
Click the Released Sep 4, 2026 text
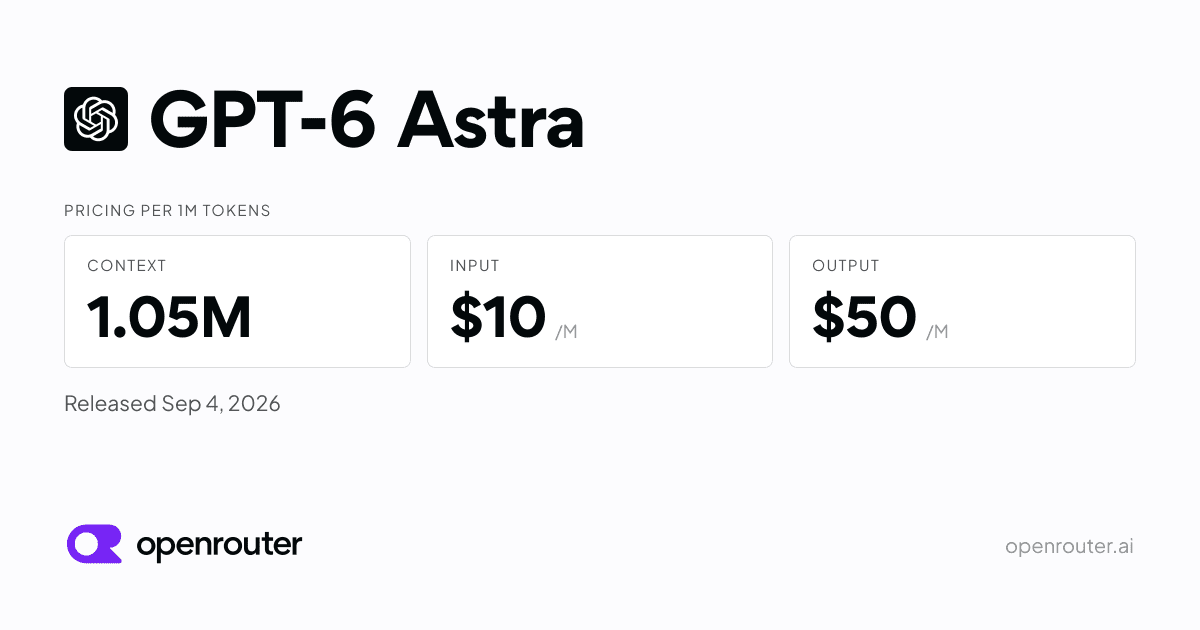(172, 404)
